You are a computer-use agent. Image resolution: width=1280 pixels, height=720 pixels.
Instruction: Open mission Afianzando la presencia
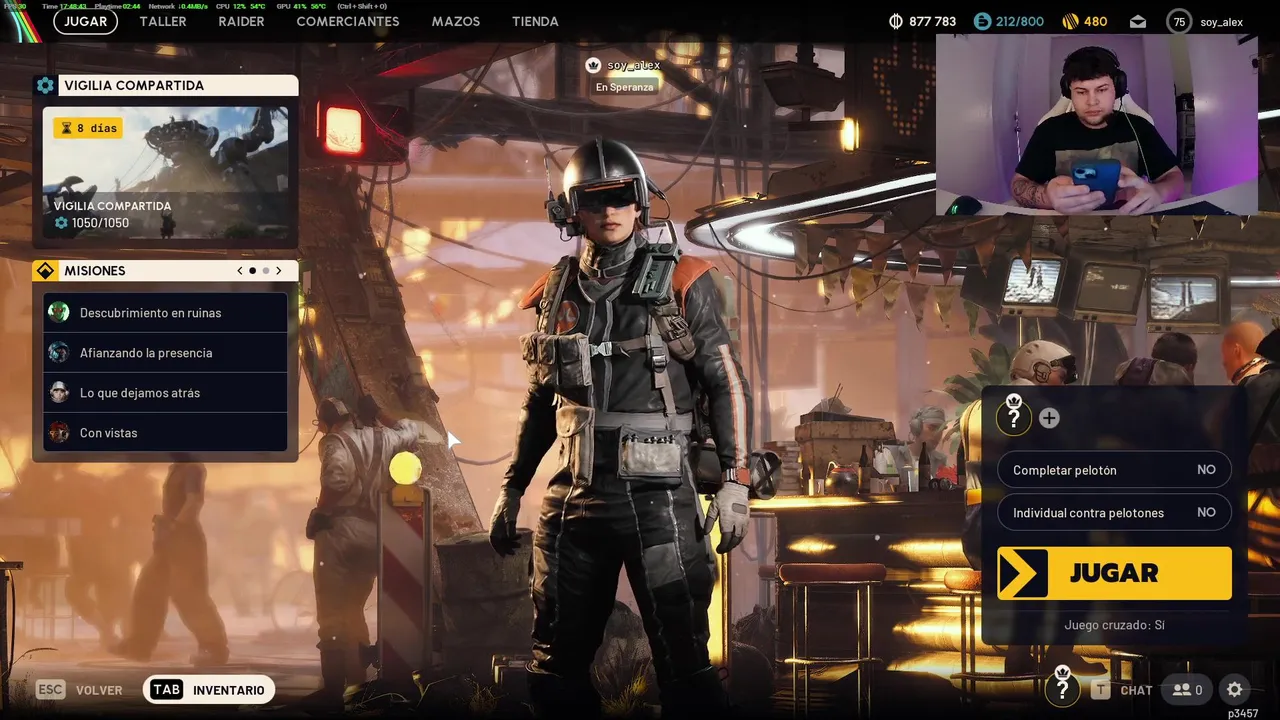click(166, 353)
